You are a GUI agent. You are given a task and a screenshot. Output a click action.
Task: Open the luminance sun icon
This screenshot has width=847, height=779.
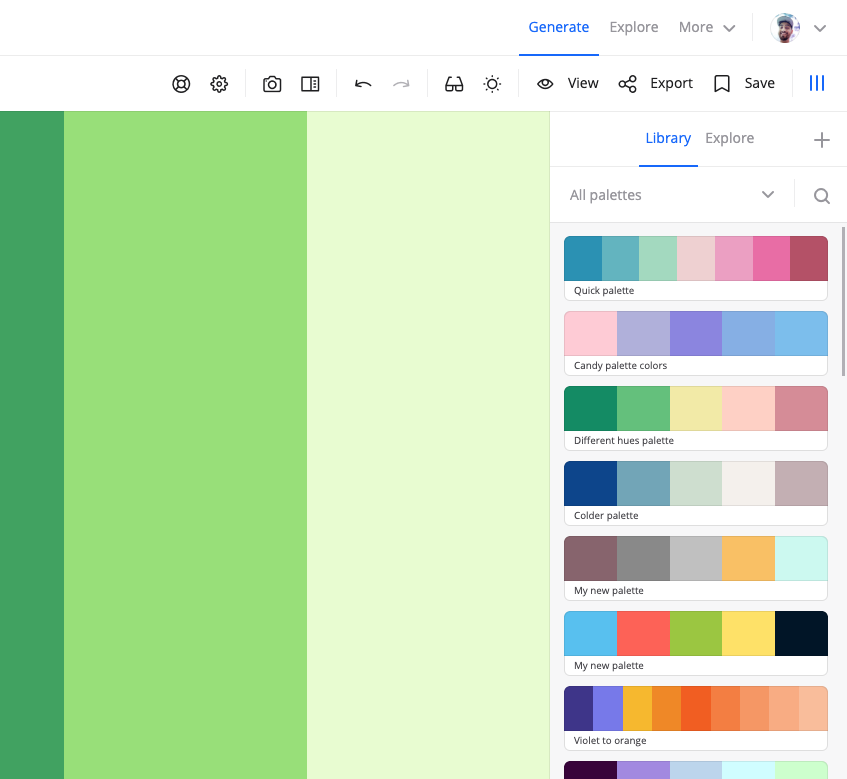click(x=492, y=83)
